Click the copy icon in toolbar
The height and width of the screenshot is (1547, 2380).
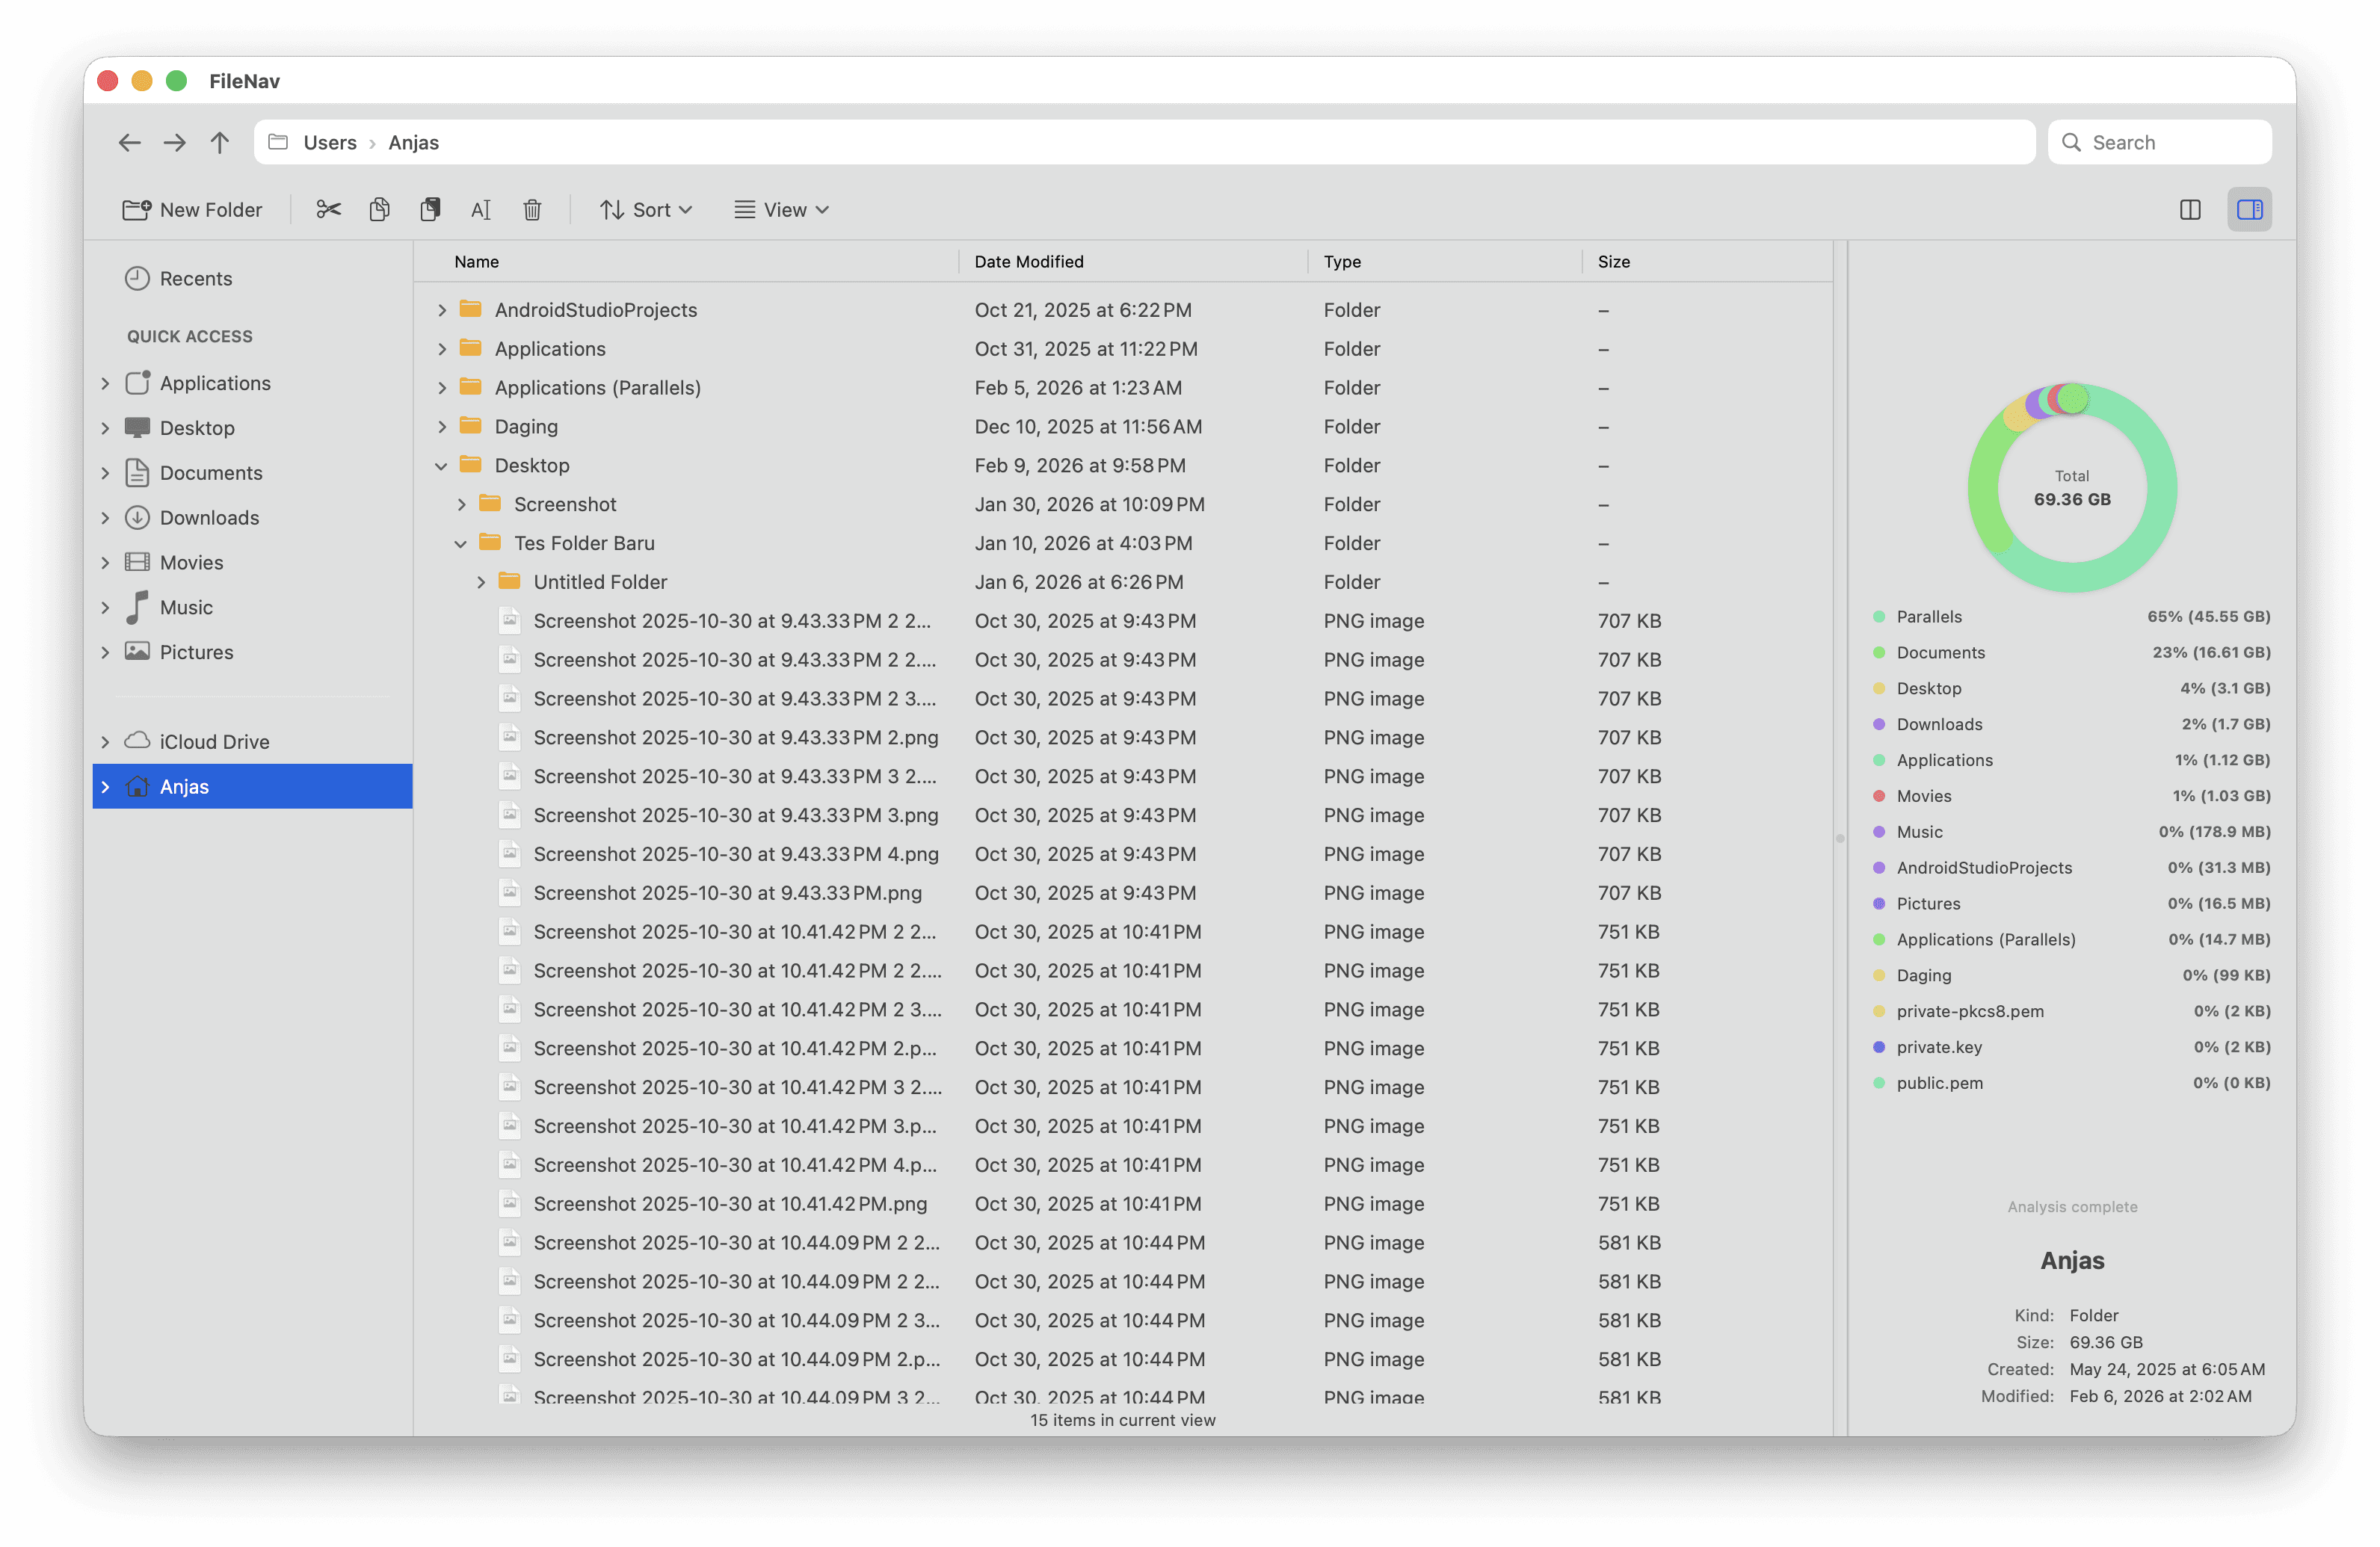click(379, 209)
